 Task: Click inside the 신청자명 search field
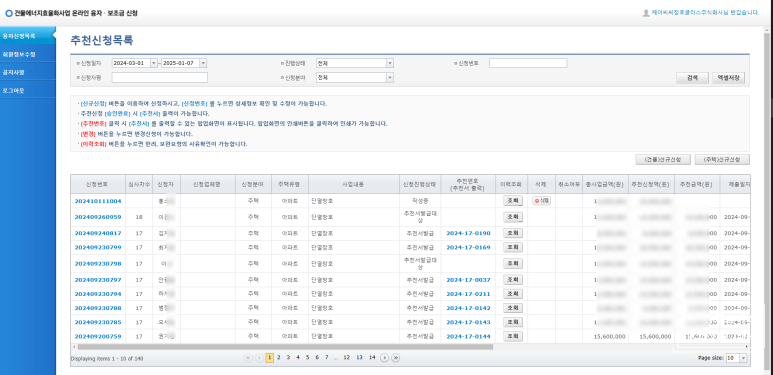coord(160,77)
